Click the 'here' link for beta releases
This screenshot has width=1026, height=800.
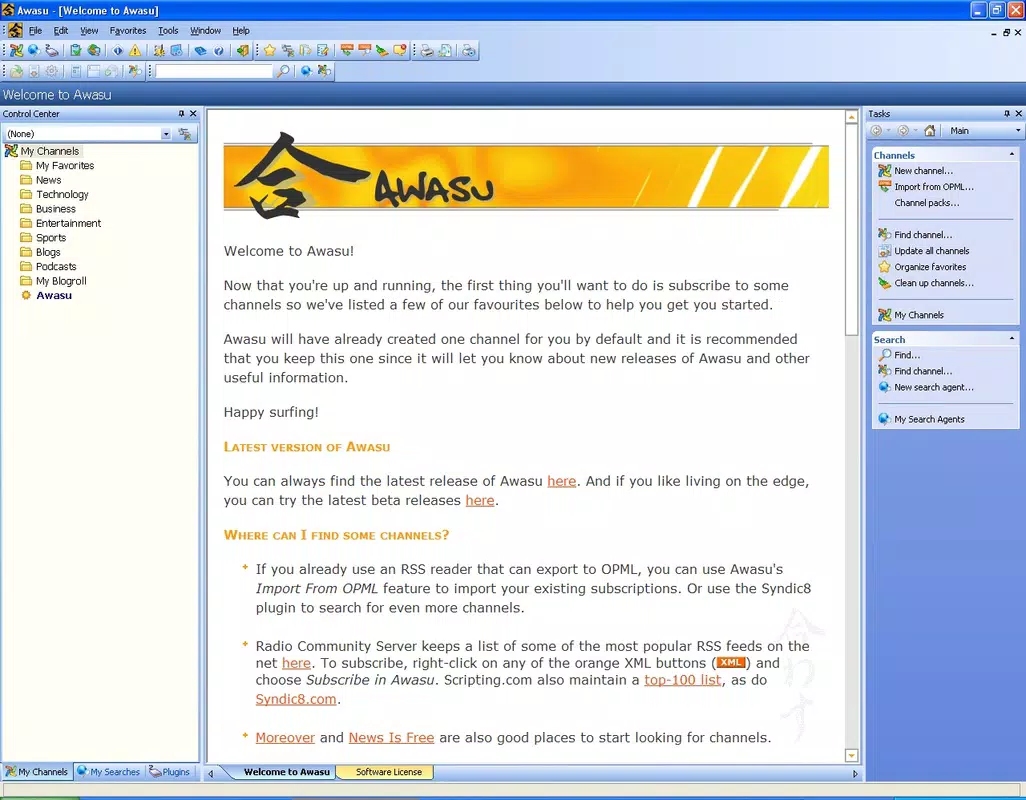coord(480,500)
